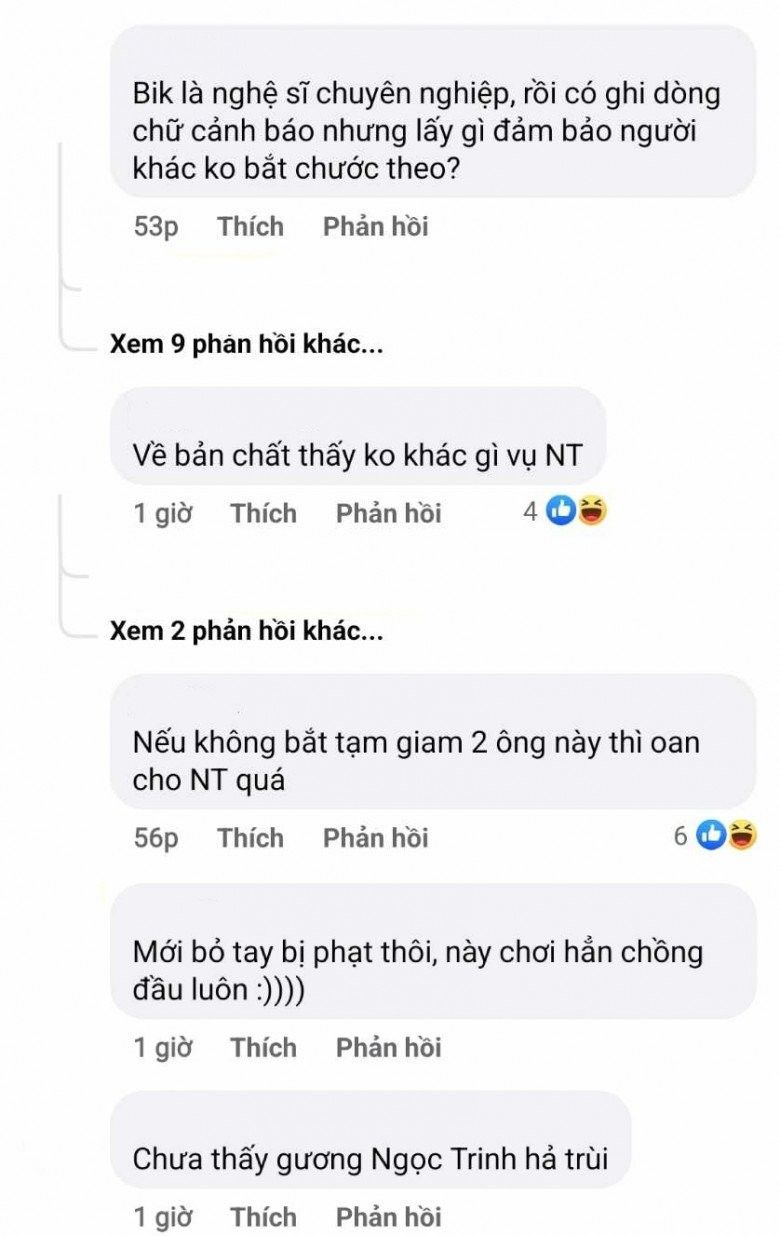Image resolution: width=780 pixels, height=1236 pixels.
Task: Like the 'Nếu không bắt tạm giam' comment
Action: point(251,838)
